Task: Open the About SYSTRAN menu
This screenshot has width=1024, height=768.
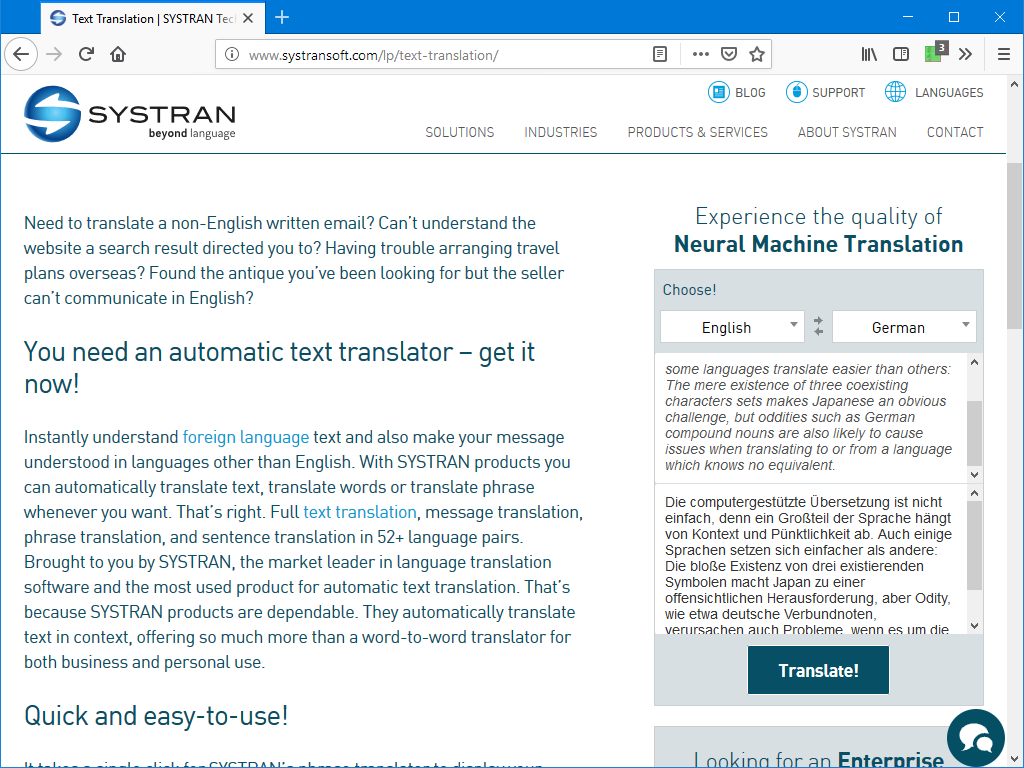Action: [x=847, y=132]
